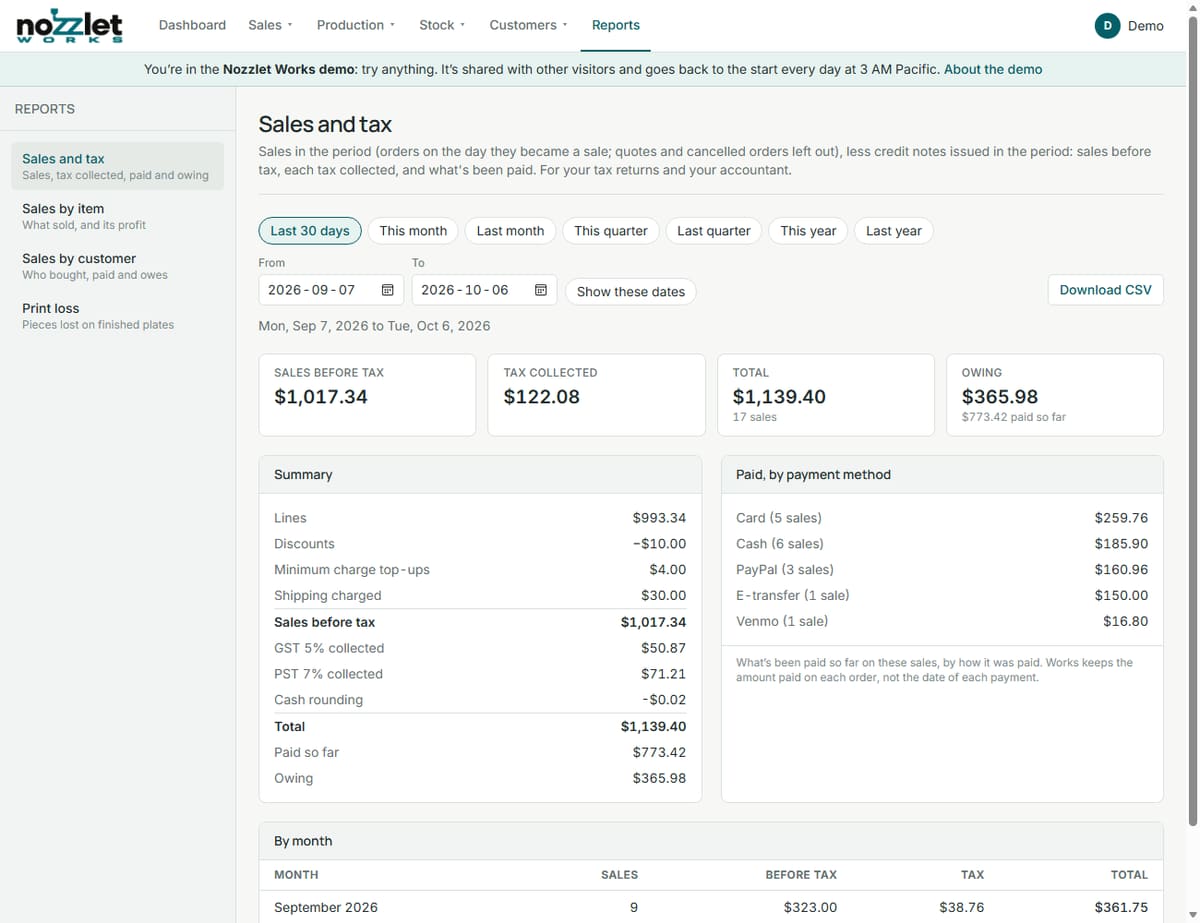Select the This year range
The height and width of the screenshot is (923, 1200).
click(808, 231)
